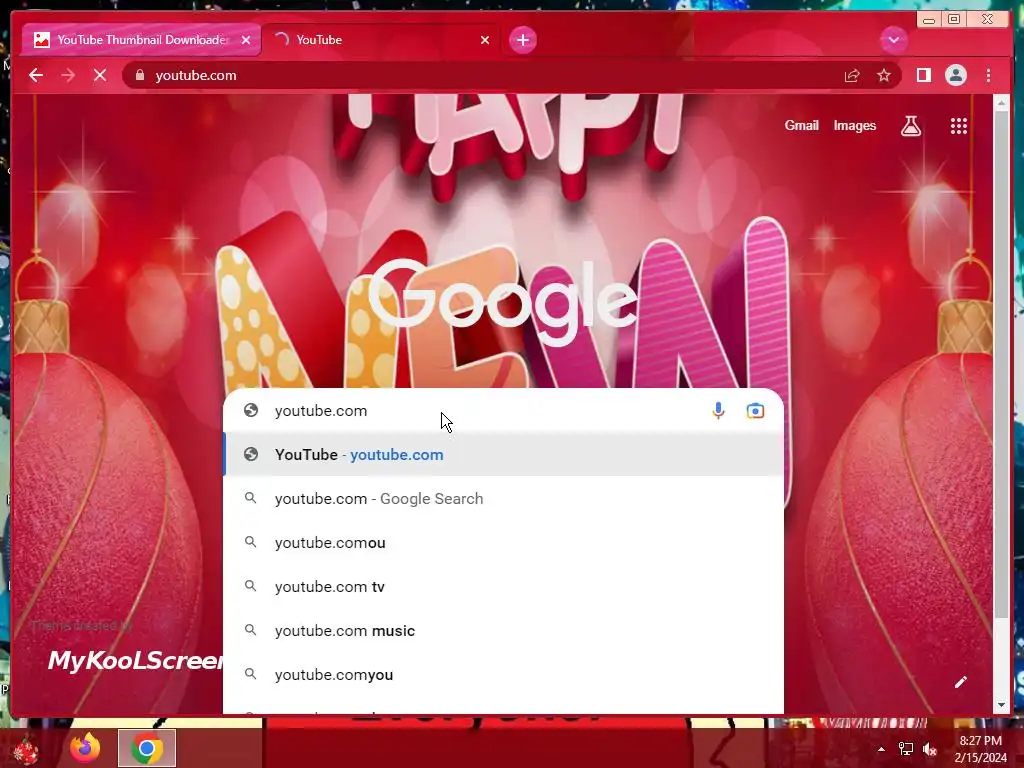This screenshot has width=1024, height=768.
Task: Show hidden system tray icons
Action: [881, 749]
